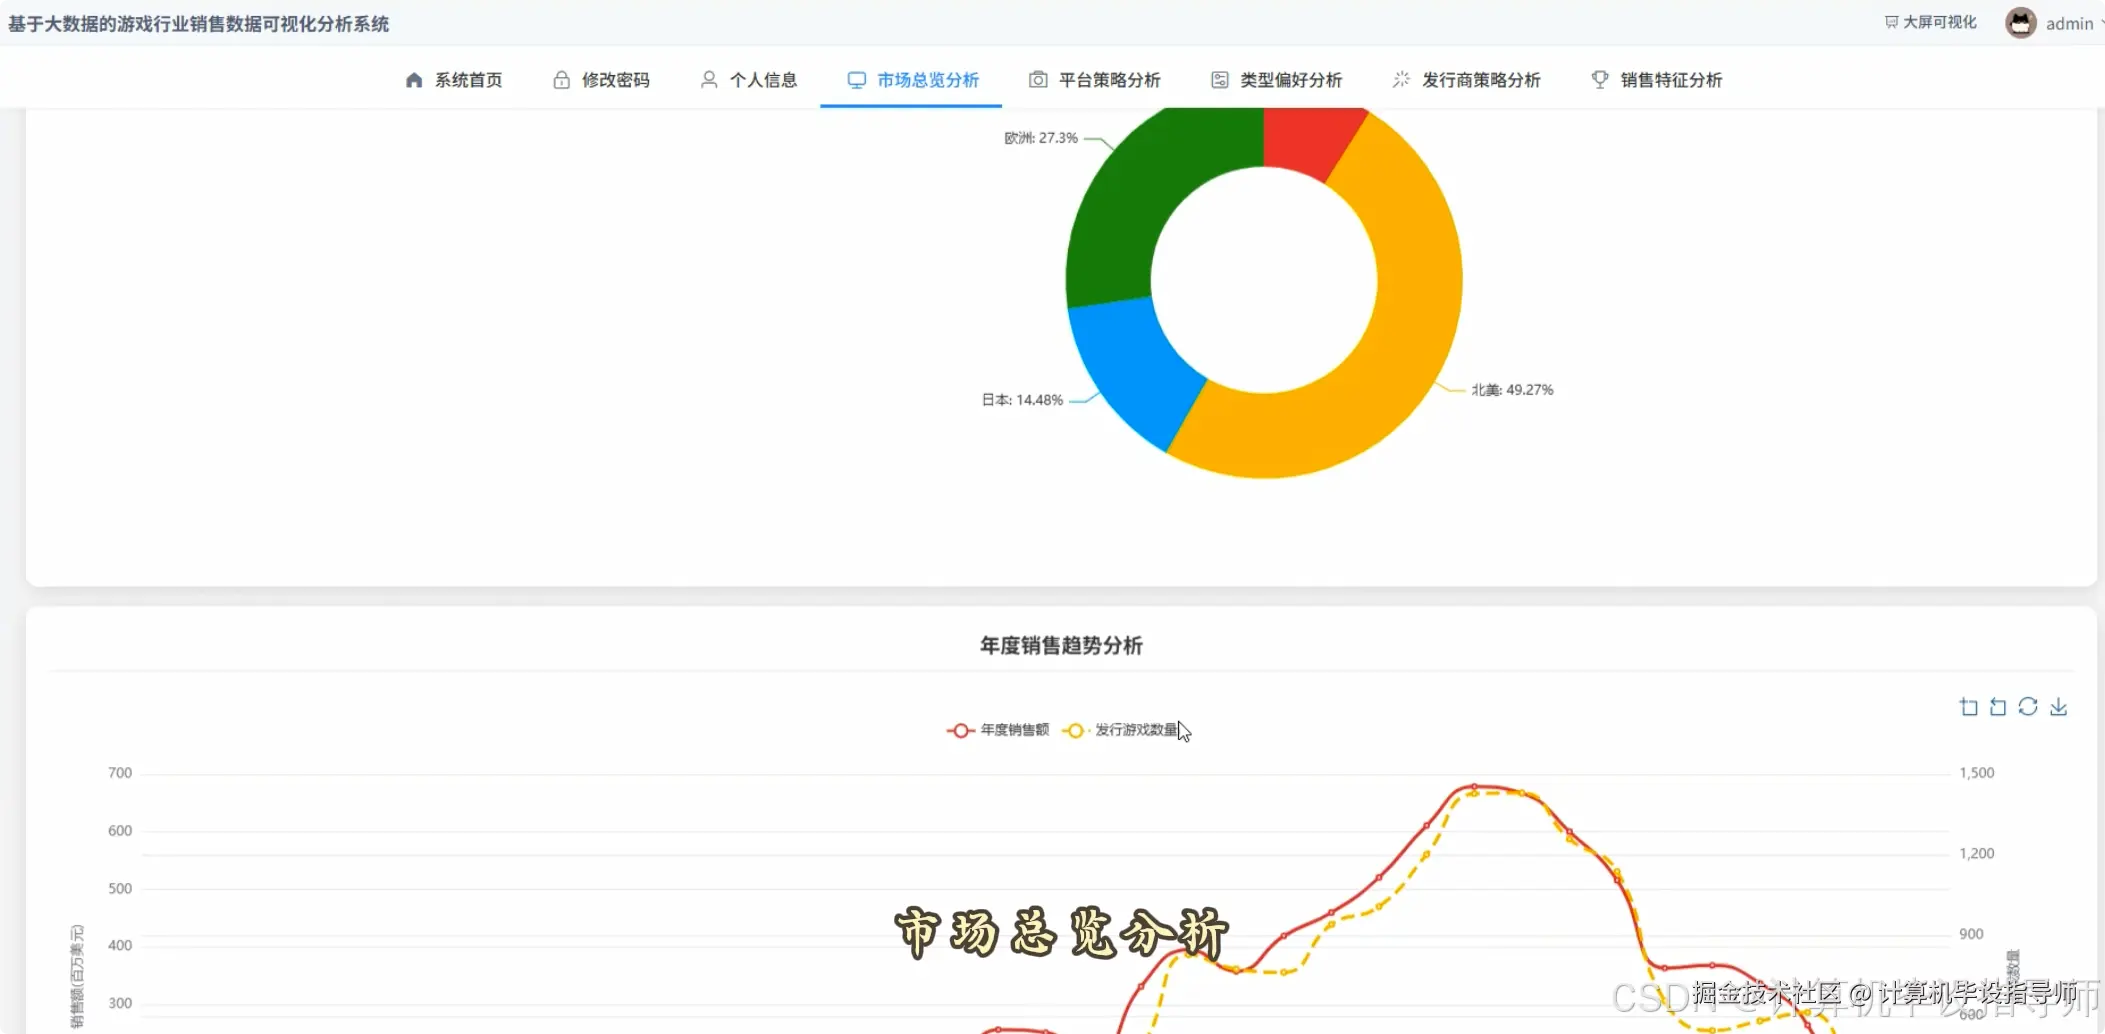Click the trophy icon beside 销售特征分析
Screen dimensions: 2105x1034
point(1600,80)
